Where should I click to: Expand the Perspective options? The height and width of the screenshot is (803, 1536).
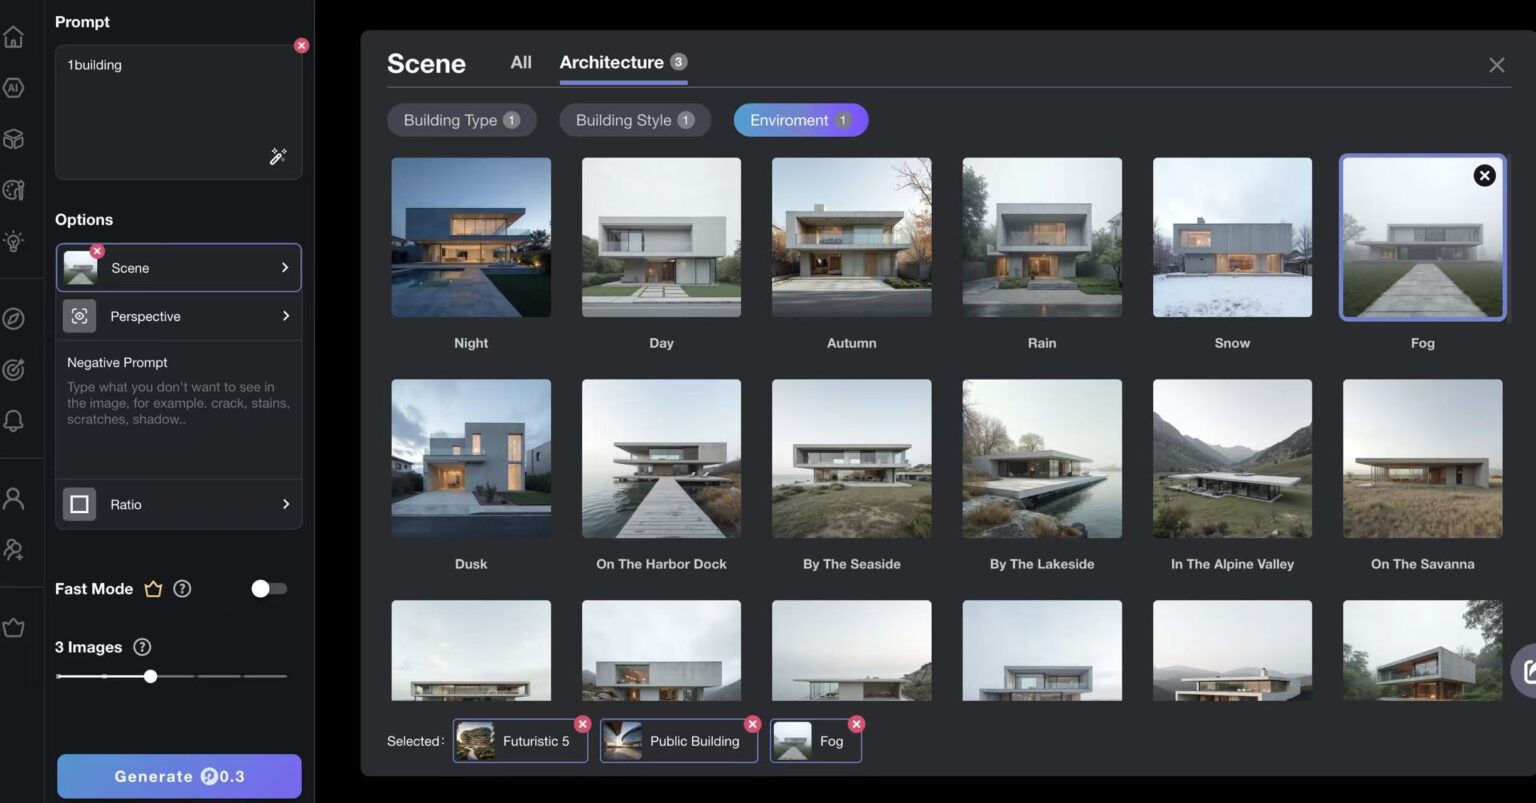(x=178, y=316)
